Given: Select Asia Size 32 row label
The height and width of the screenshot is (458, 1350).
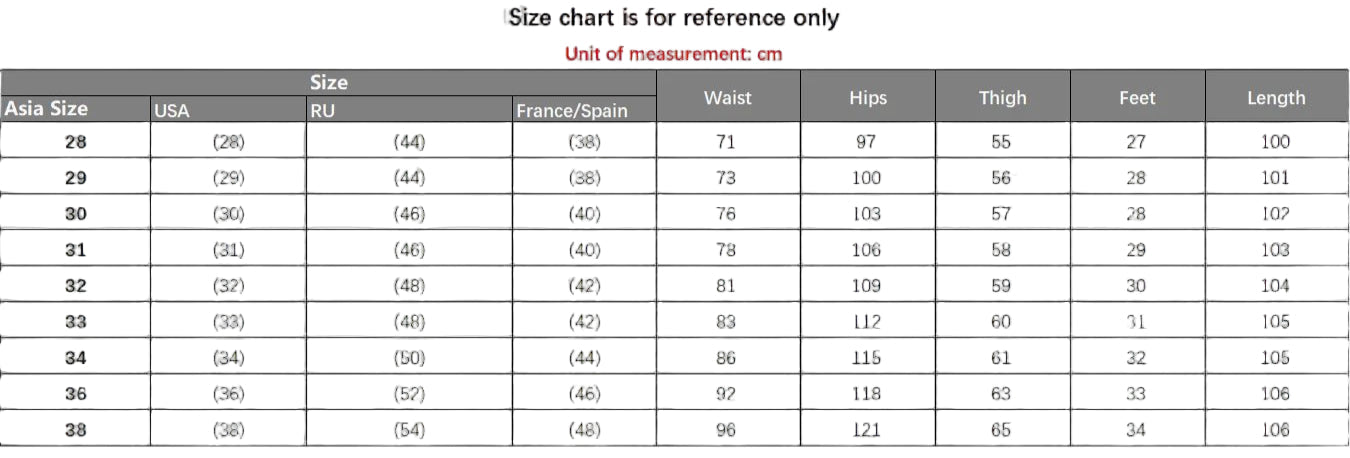Looking at the screenshot, I should pyautogui.click(x=75, y=286).
